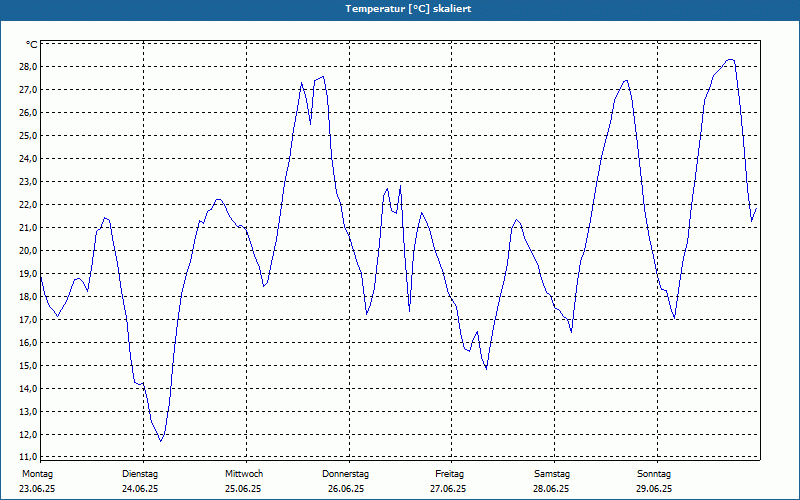This screenshot has width=800, height=500.
Task: Click the Mittwoch day label
Action: tap(244, 474)
